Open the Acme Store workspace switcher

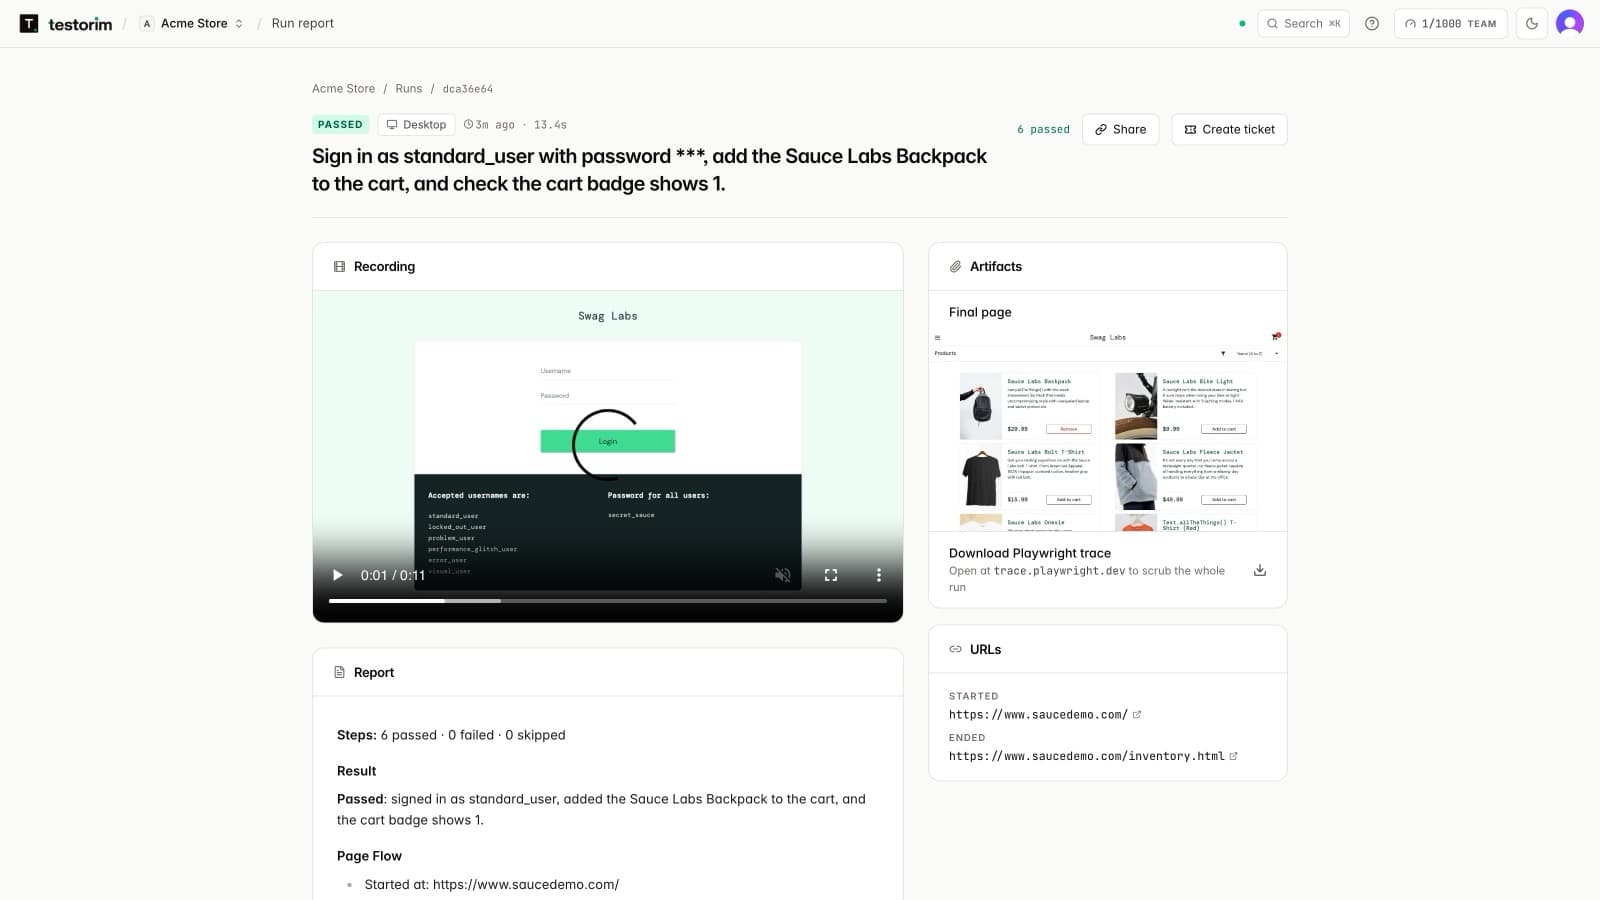[x=192, y=23]
